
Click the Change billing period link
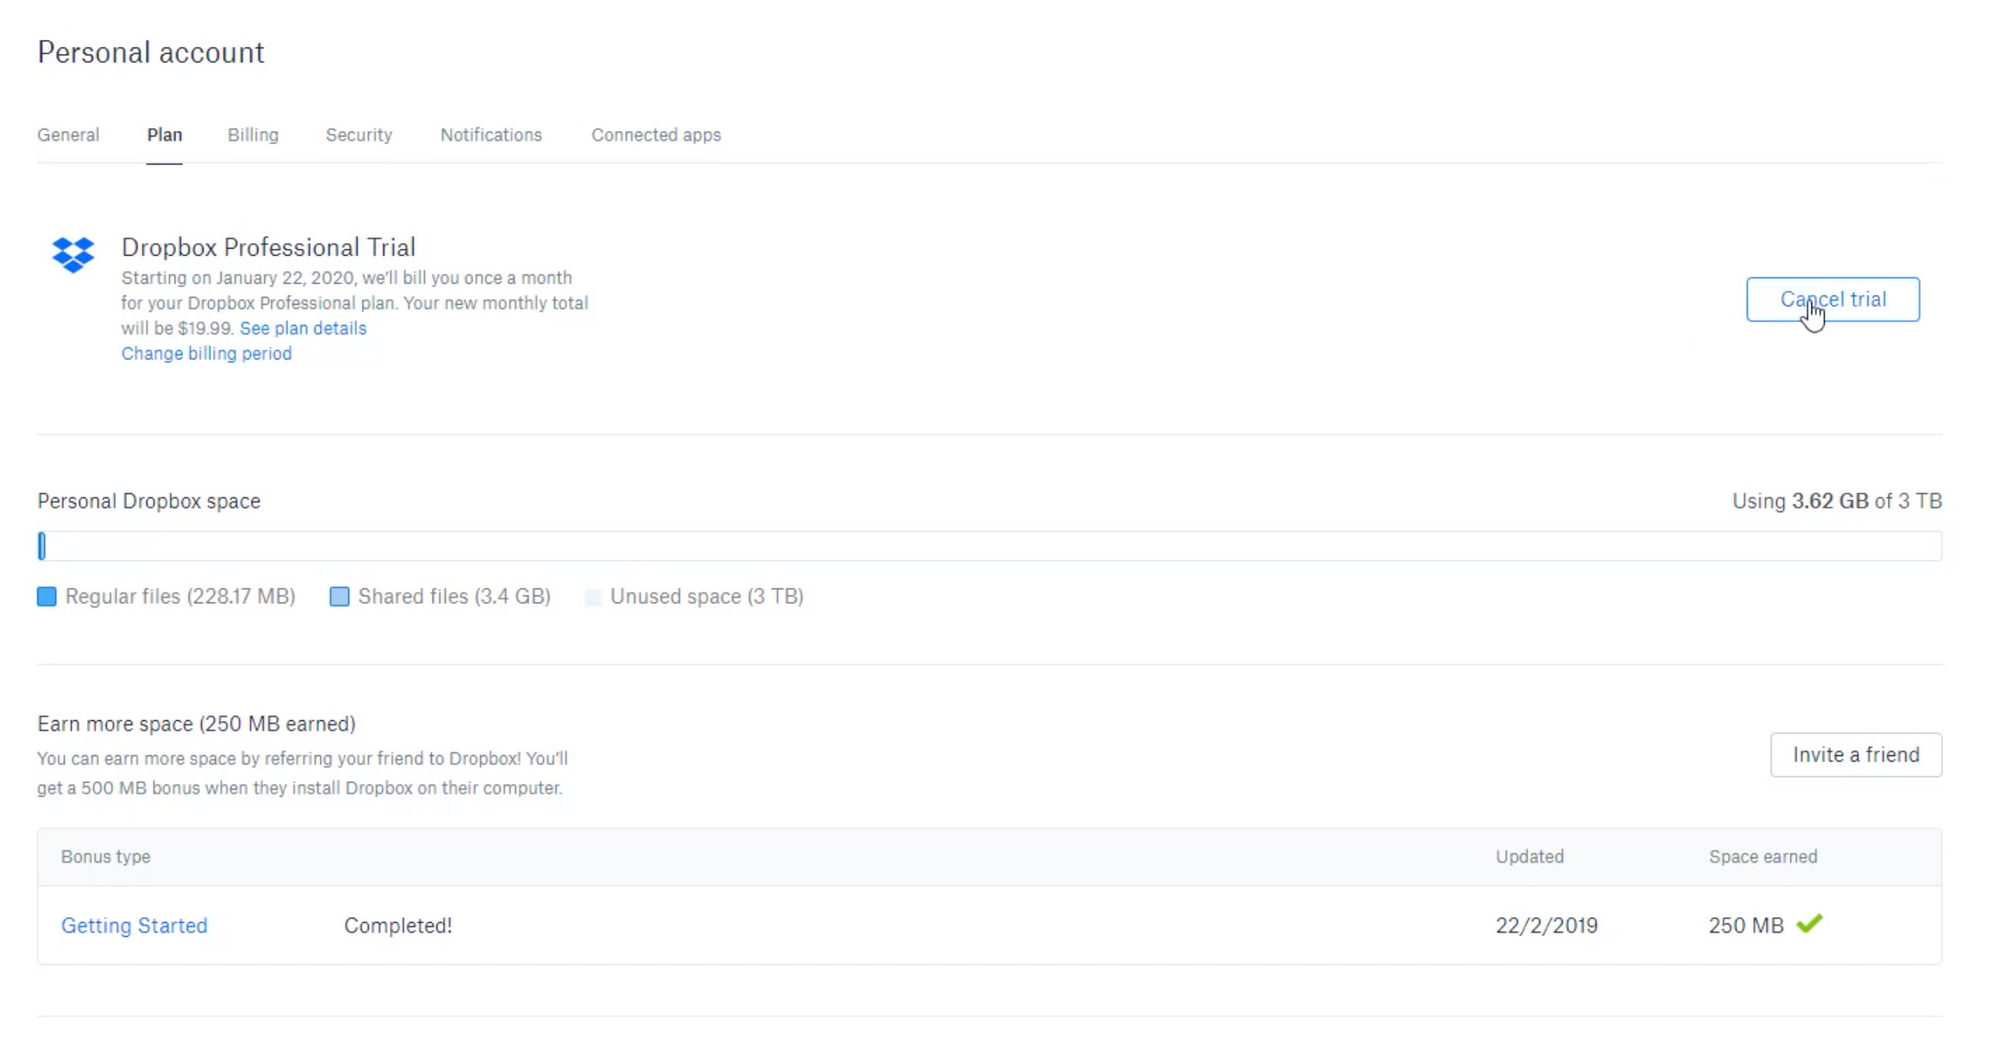[207, 353]
